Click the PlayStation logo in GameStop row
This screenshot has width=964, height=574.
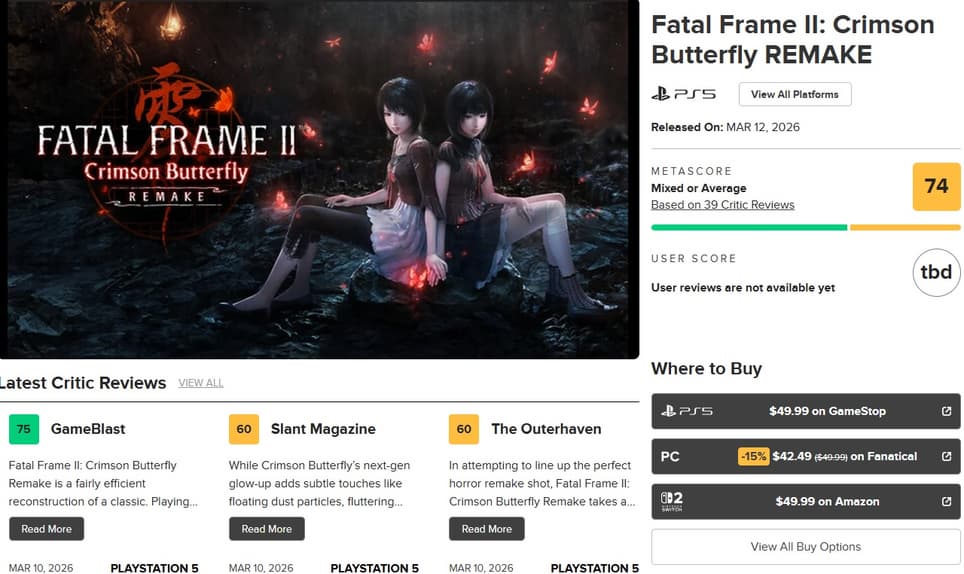pos(687,411)
